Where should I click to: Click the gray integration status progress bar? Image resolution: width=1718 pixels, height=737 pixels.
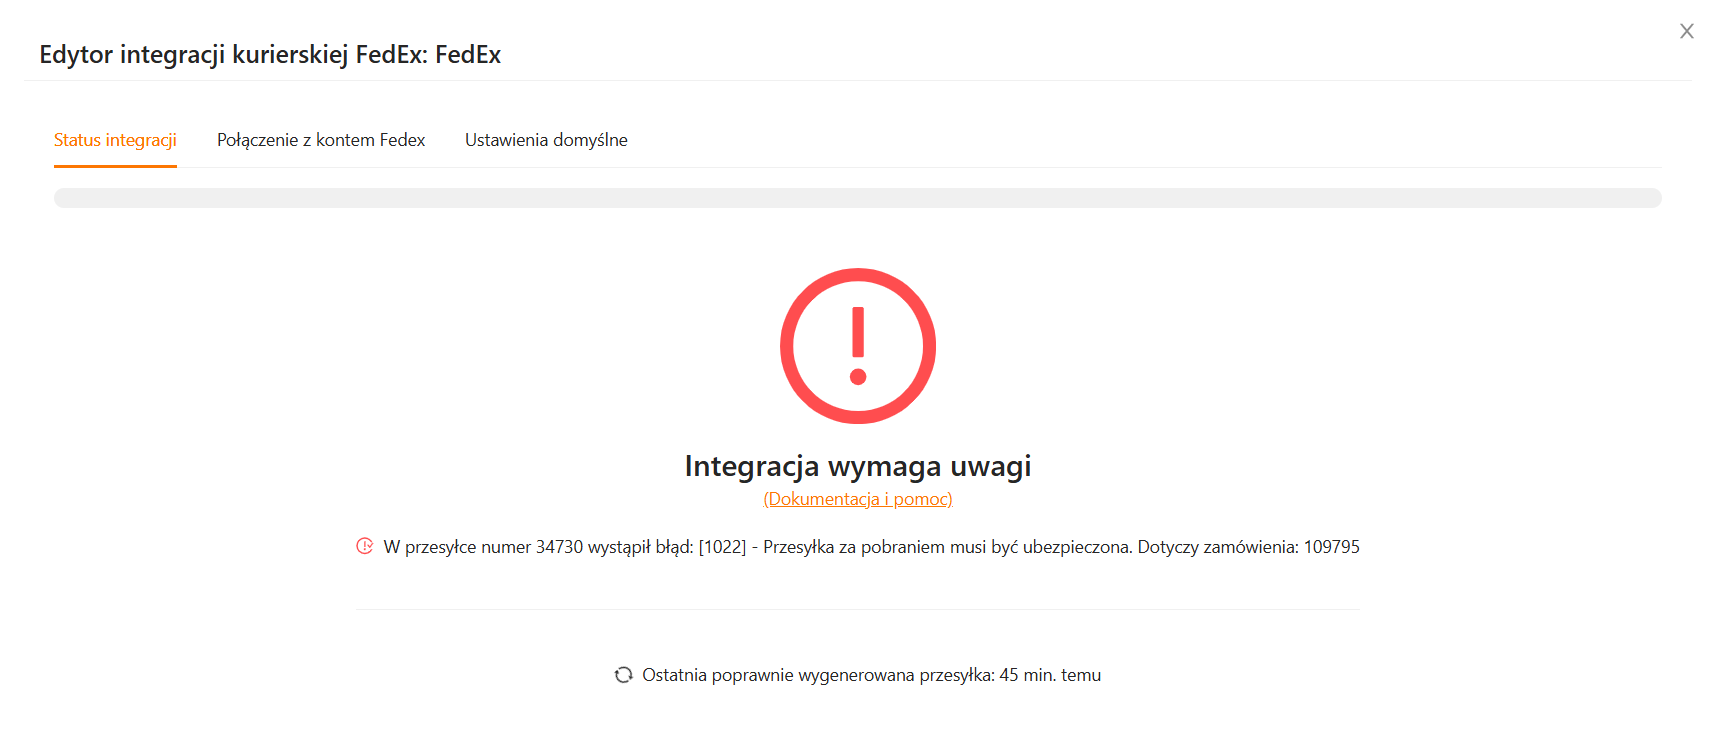pyautogui.click(x=858, y=198)
